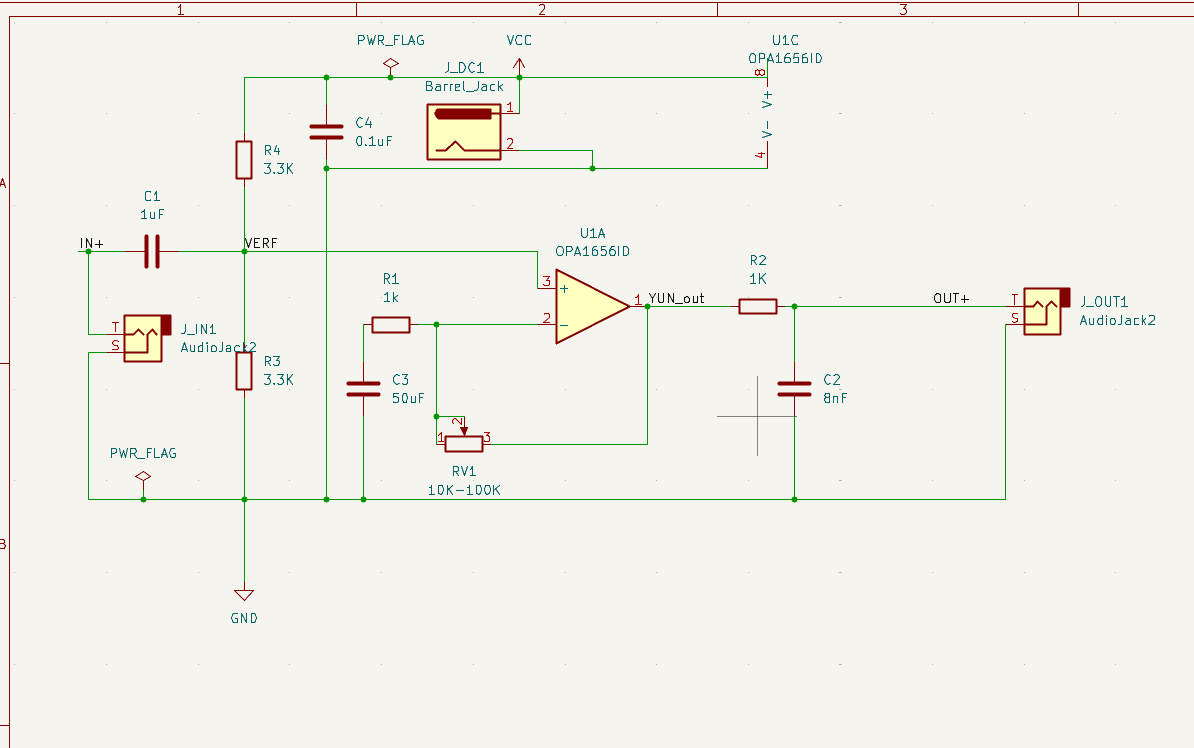
Task: Click the VERF net label
Action: point(261,243)
